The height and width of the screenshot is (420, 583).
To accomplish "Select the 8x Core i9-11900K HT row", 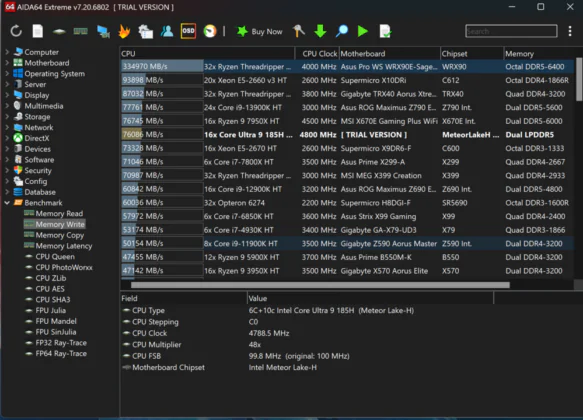I will point(347,244).
